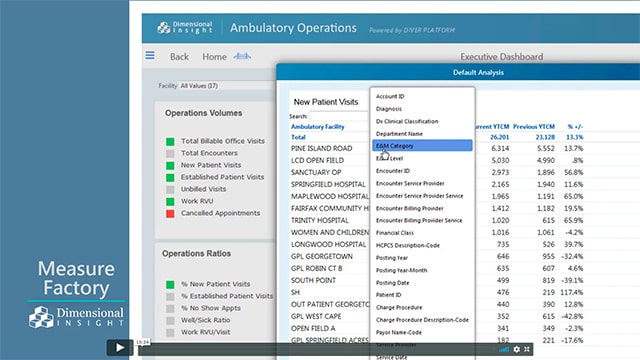Select Patient ID entry
Viewport: 640px width, 360px height.
(389, 295)
